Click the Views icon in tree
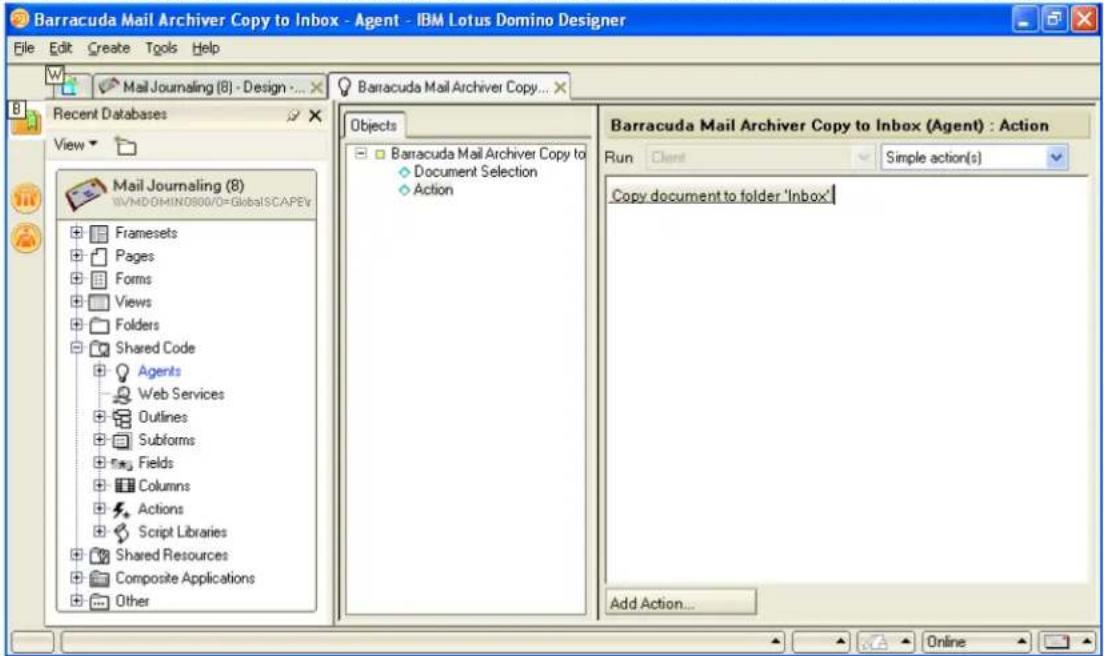Image resolution: width=1104 pixels, height=656 pixels. (x=99, y=303)
